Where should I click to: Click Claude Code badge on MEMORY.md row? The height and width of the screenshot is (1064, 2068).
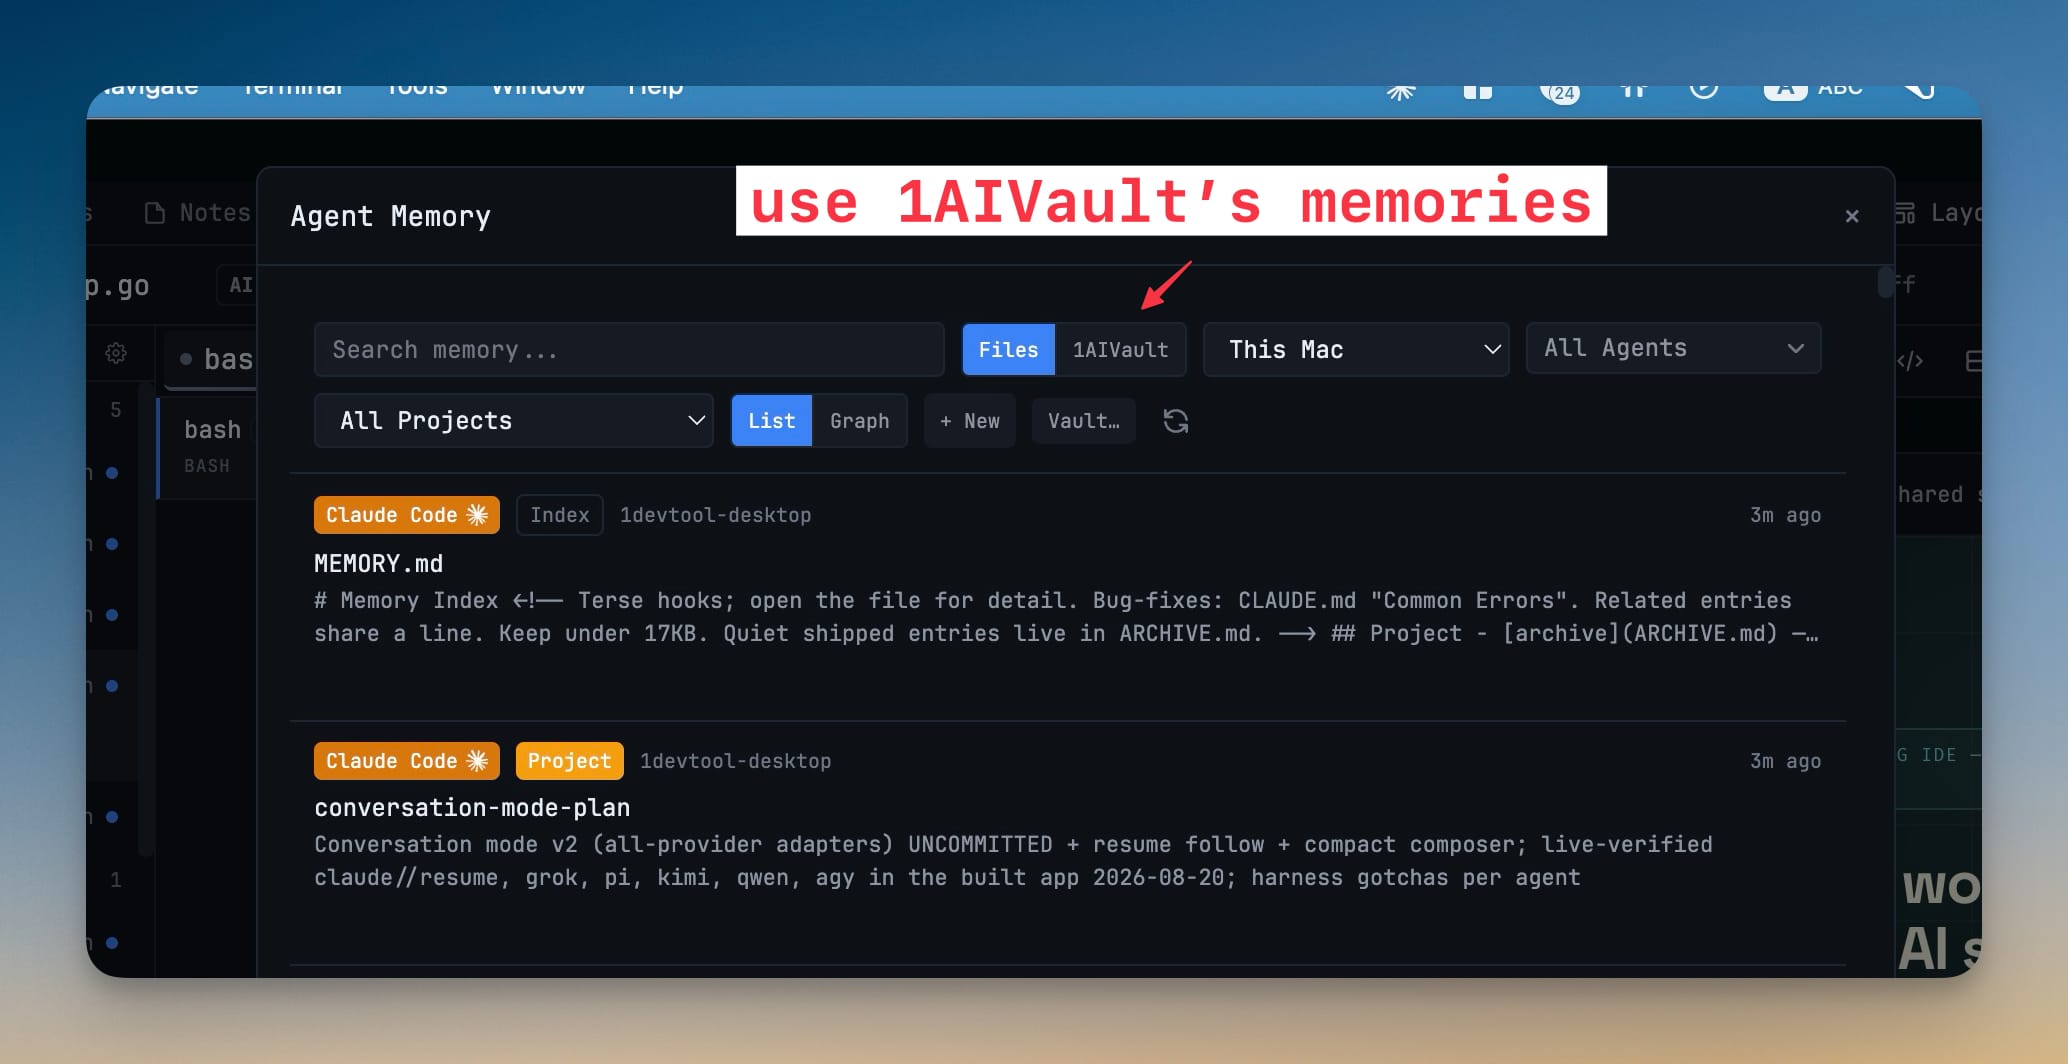pos(407,515)
